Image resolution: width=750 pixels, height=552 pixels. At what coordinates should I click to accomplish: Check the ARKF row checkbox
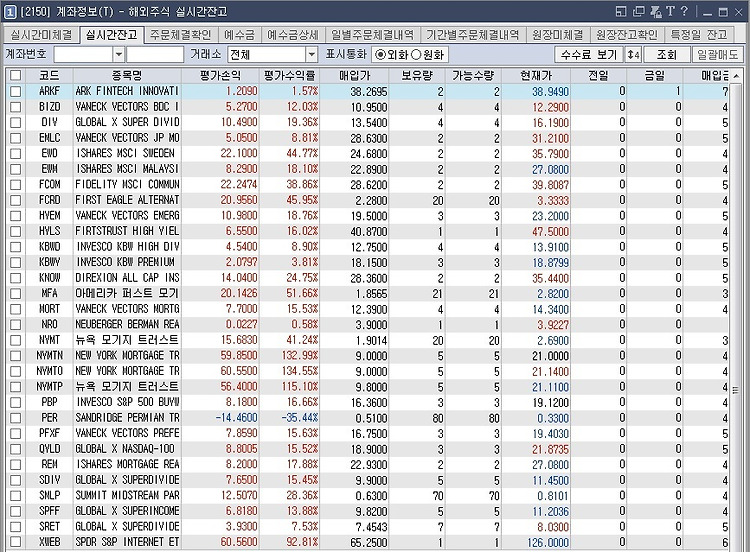click(x=16, y=91)
